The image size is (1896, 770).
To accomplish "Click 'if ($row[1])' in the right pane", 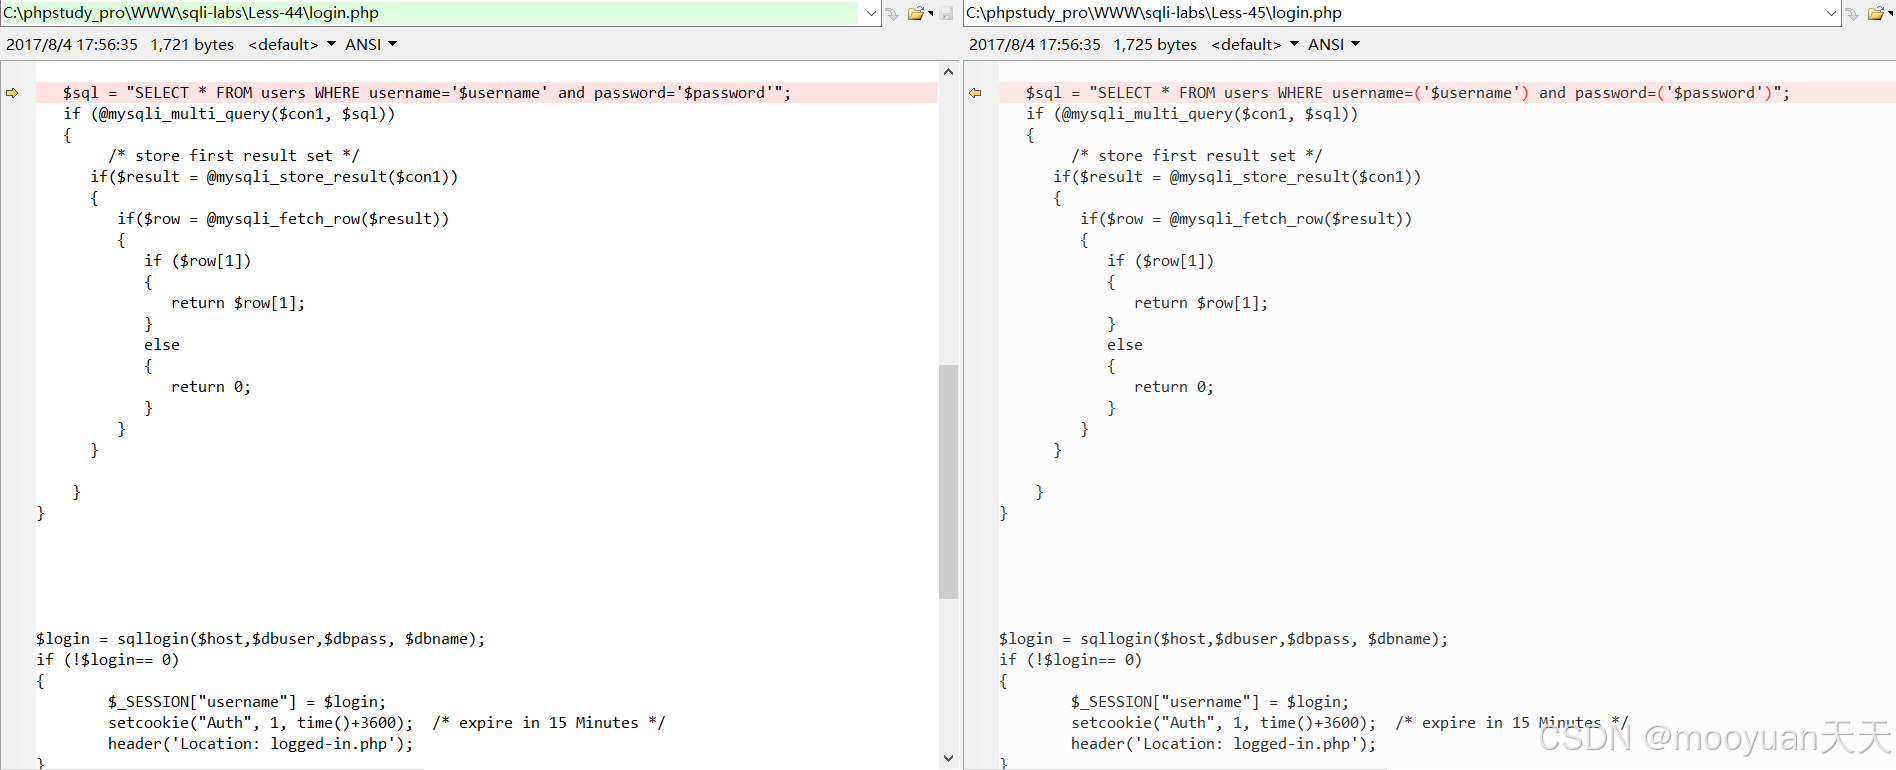I will 1161,261.
